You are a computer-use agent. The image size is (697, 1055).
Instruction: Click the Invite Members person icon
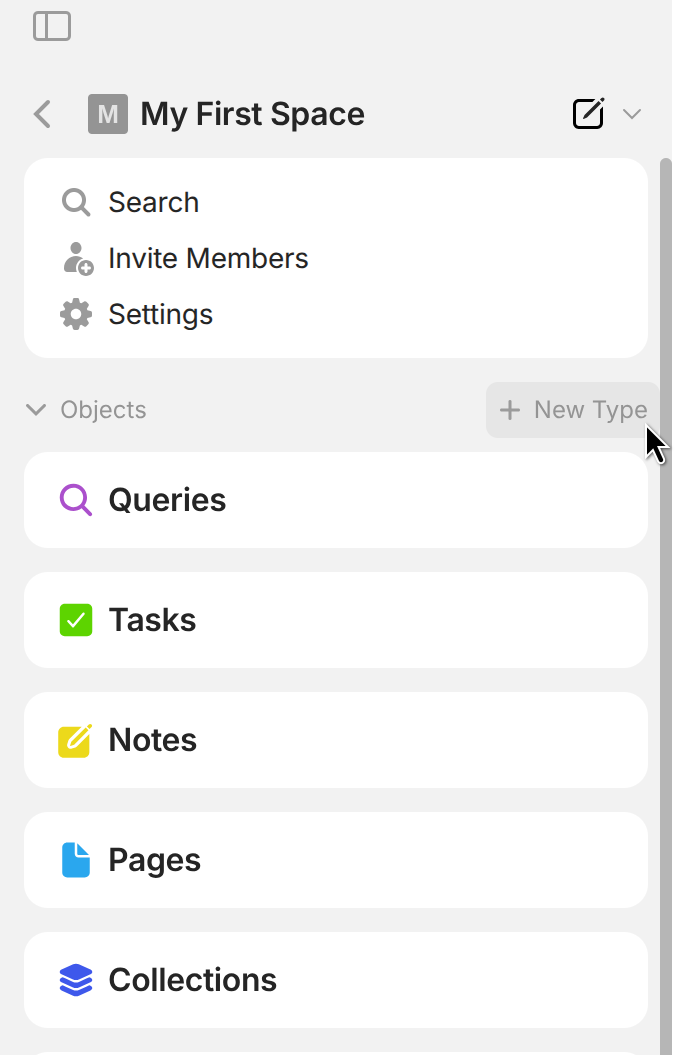[76, 259]
